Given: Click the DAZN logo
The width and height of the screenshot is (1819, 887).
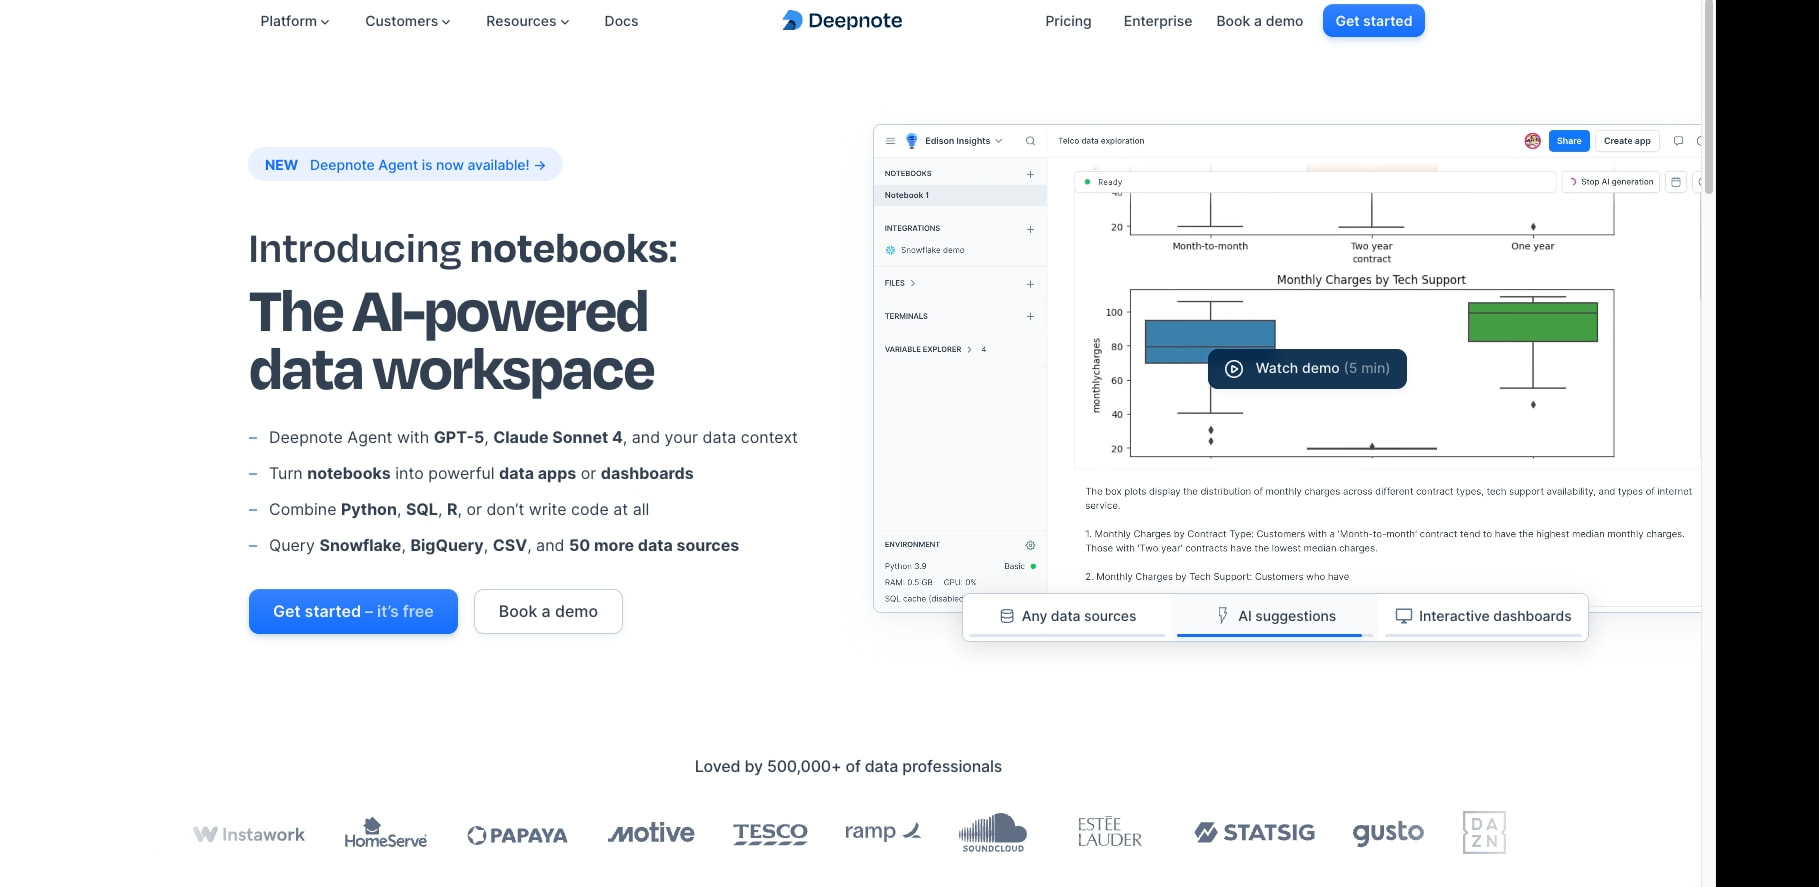Looking at the screenshot, I should coord(1484,832).
